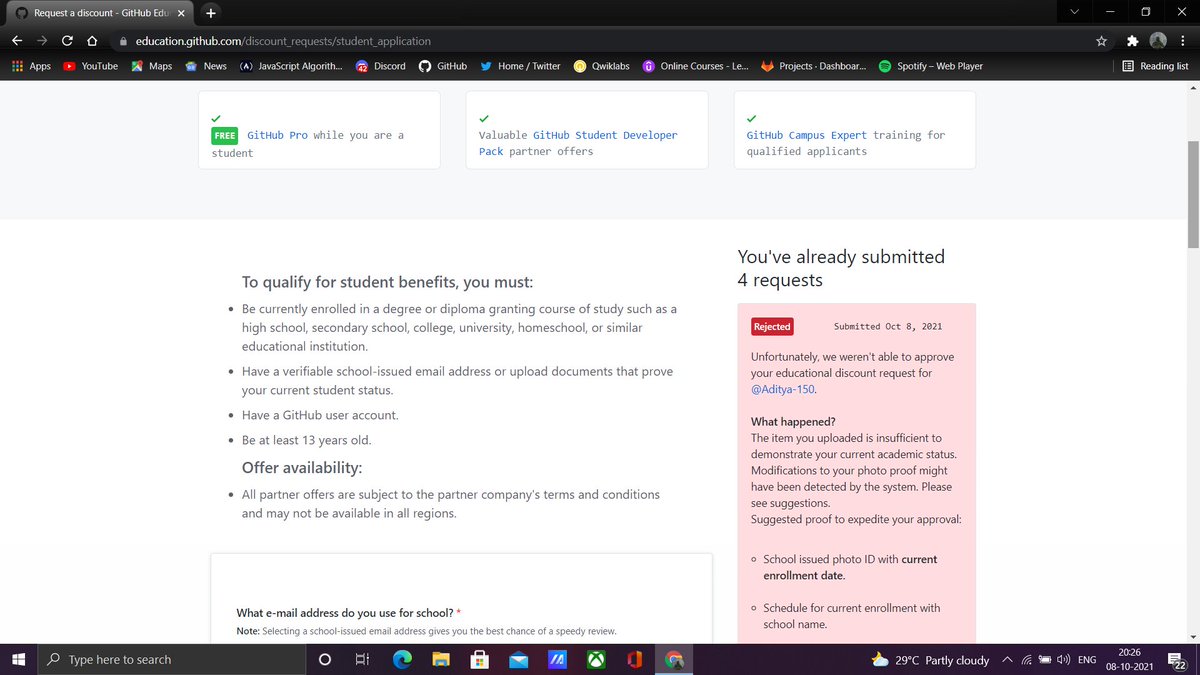Viewport: 1200px width, 675px height.
Task: Click the 'Submitted Oct 8, 2021' text
Action: 888,327
